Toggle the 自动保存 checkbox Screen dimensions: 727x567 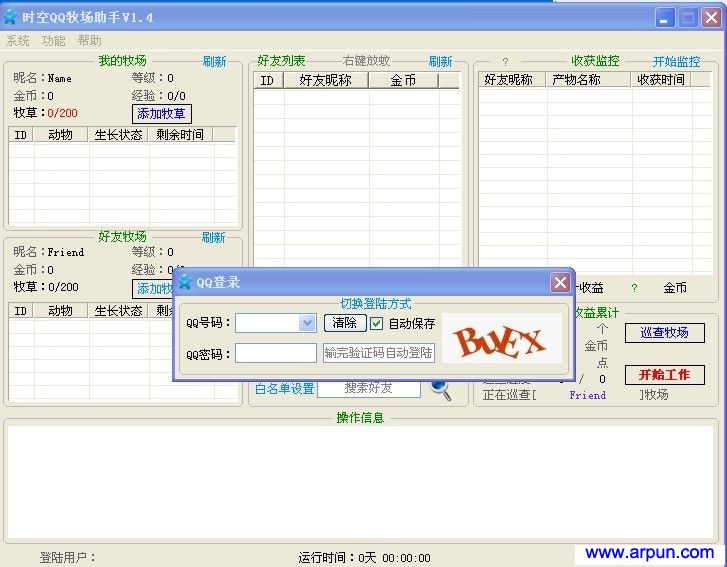376,324
